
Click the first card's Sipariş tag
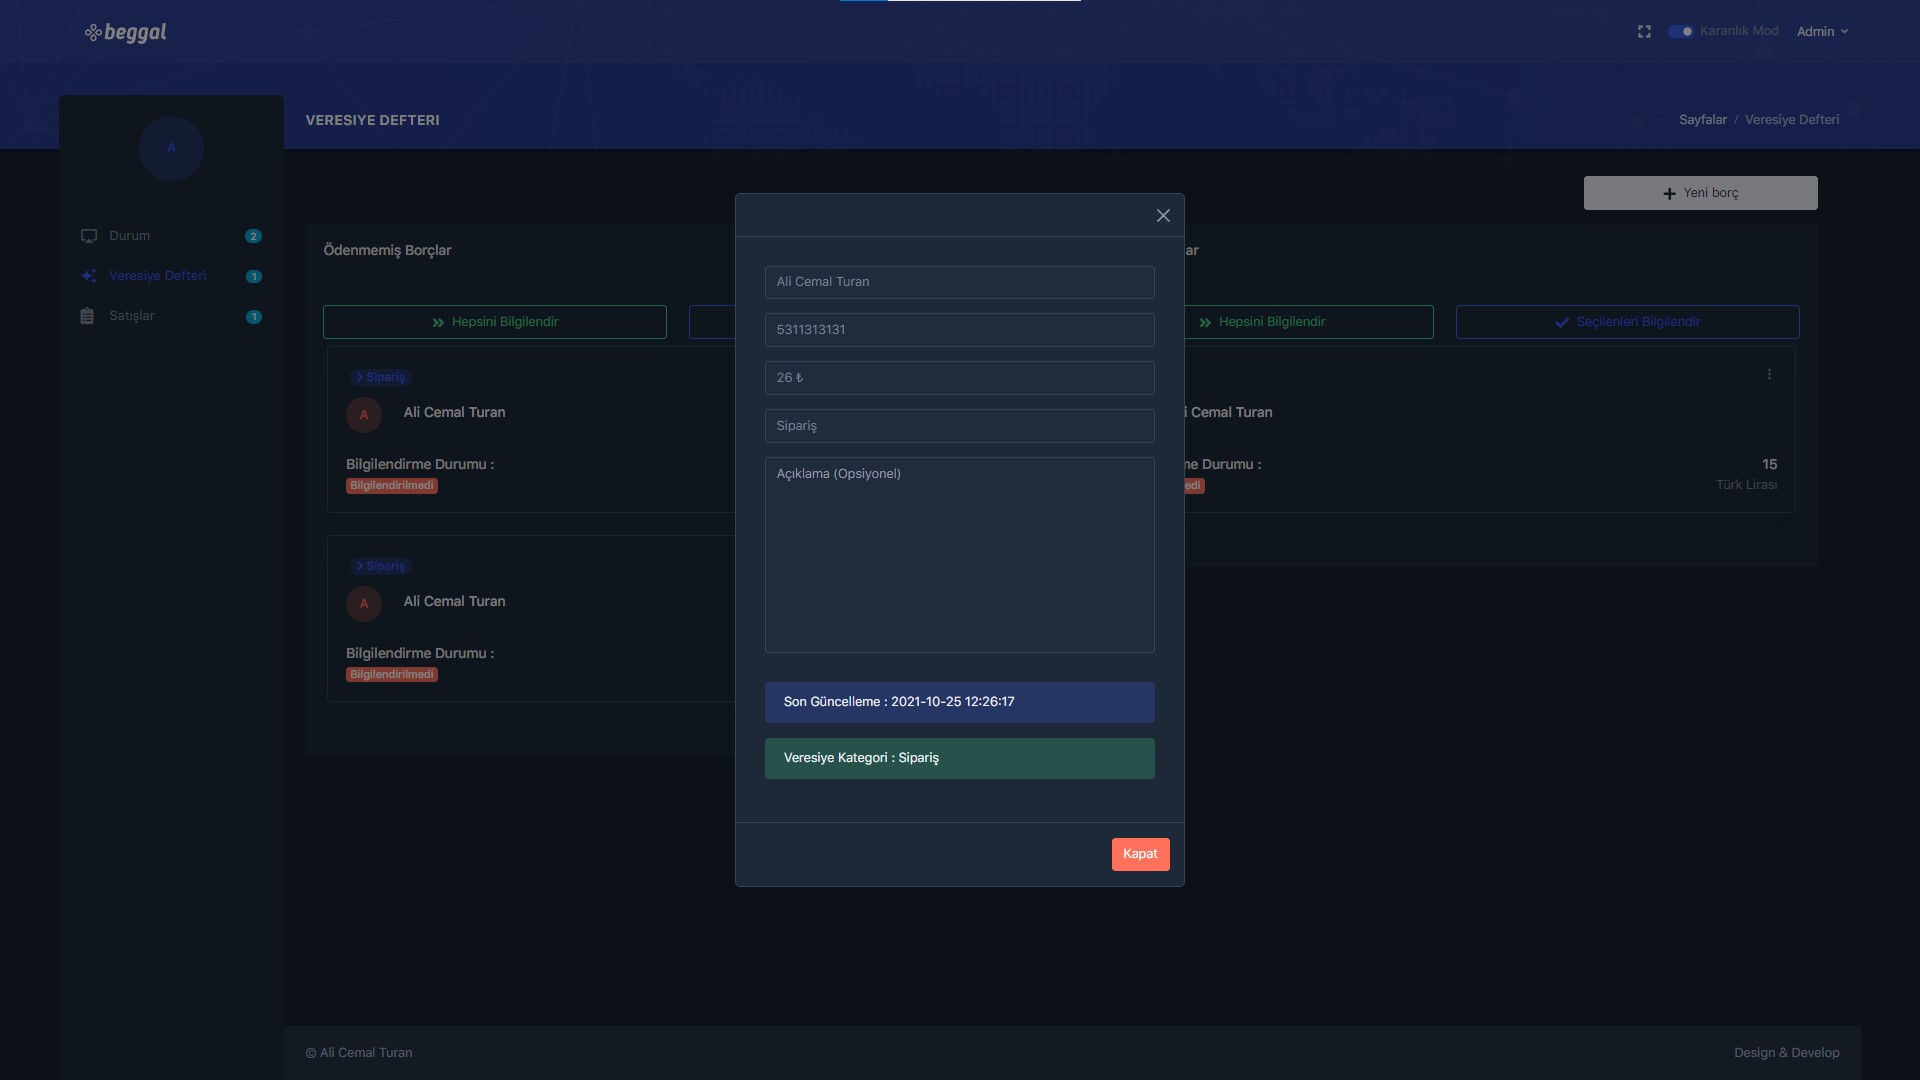[380, 377]
